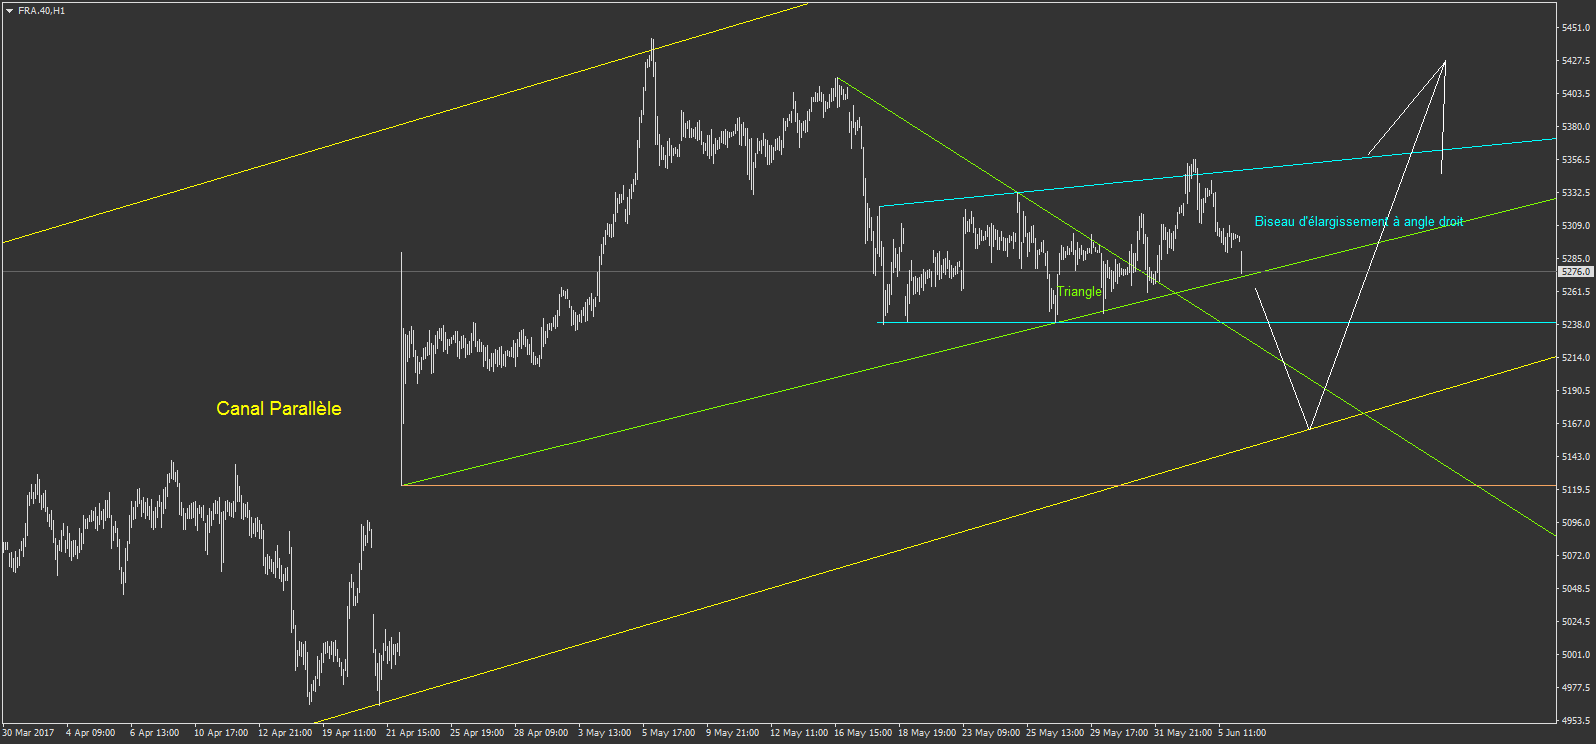Click the '25 May 13:00' time axis label
The height and width of the screenshot is (744, 1596).
coord(1055,733)
